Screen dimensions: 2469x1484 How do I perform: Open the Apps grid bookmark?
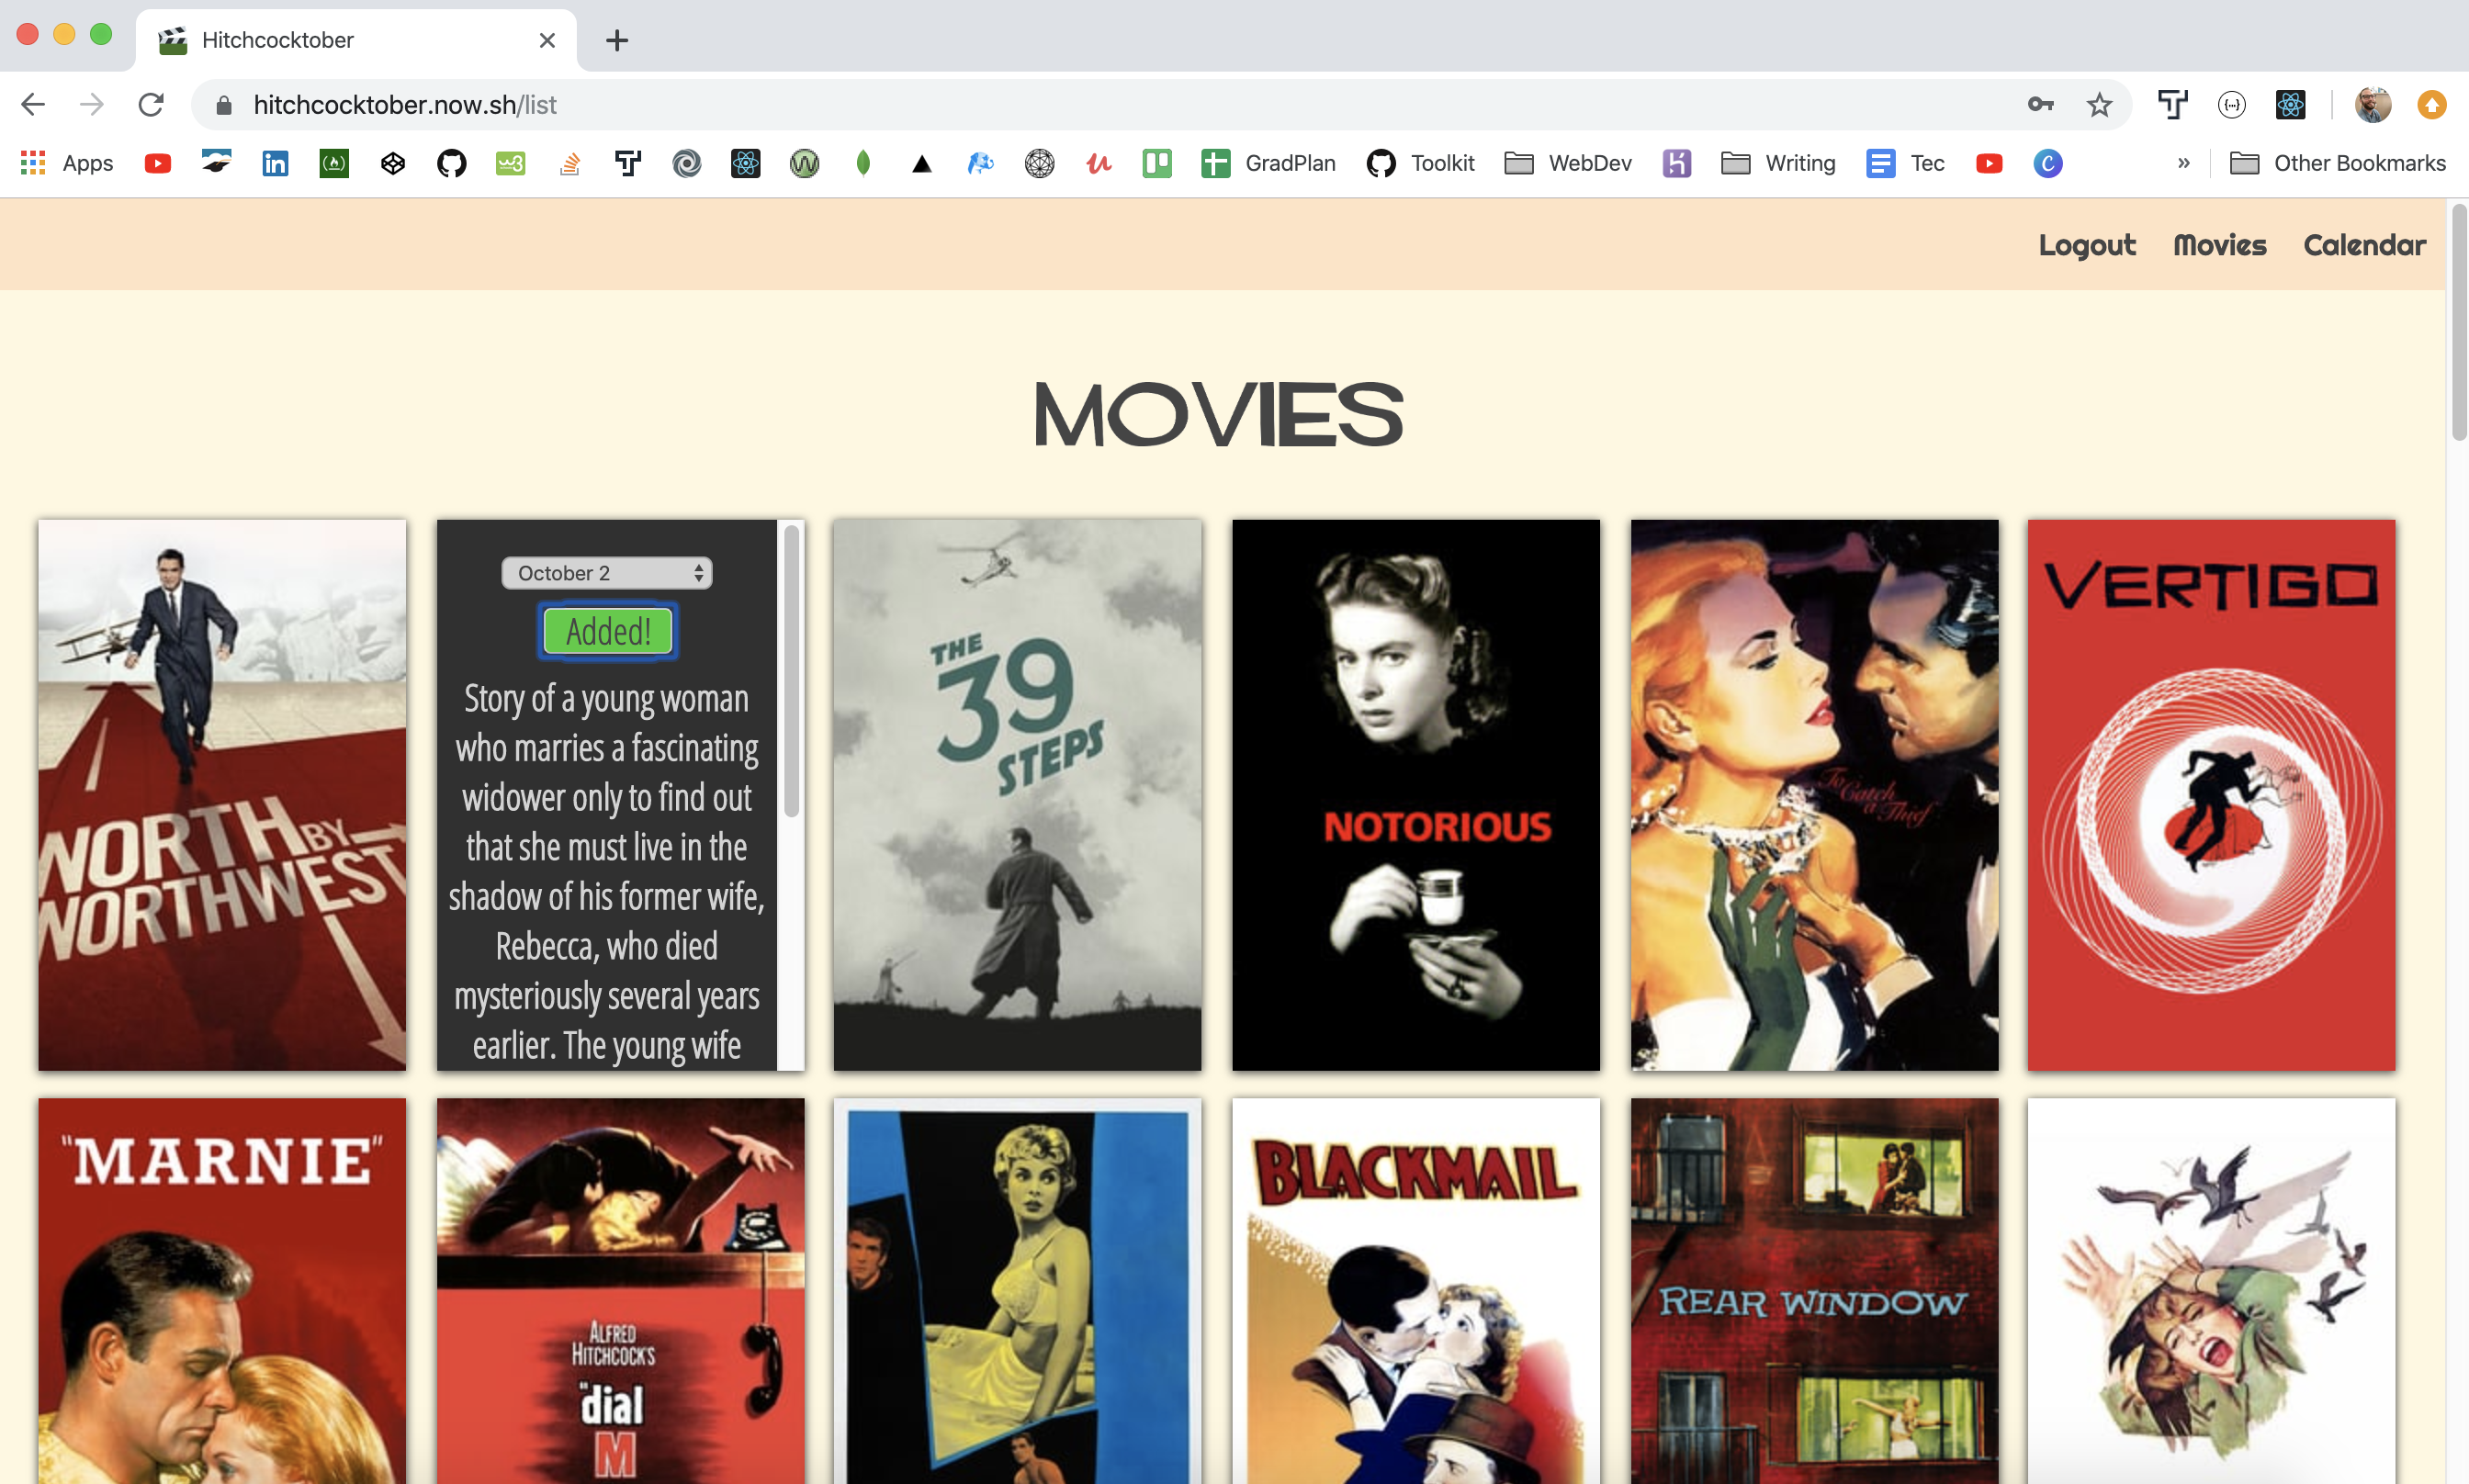pyautogui.click(x=67, y=163)
